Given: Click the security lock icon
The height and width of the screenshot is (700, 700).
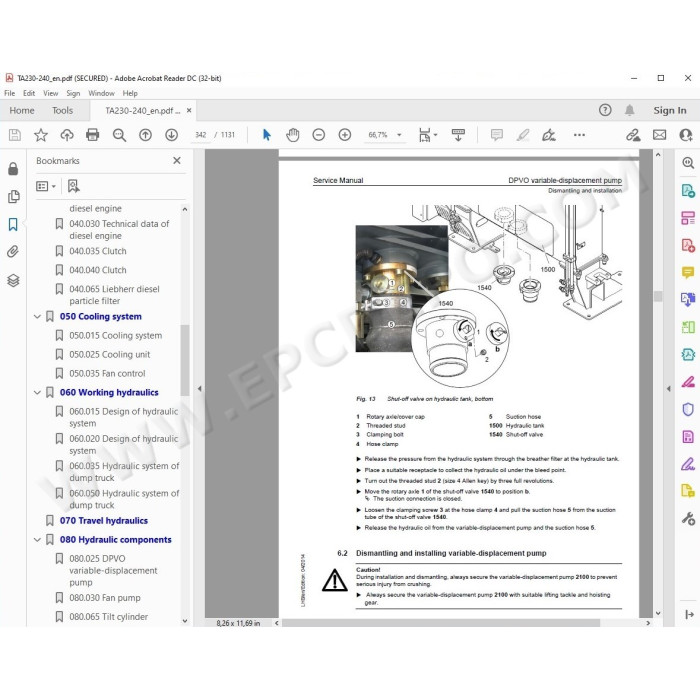Looking at the screenshot, I should pyautogui.click(x=13, y=168).
